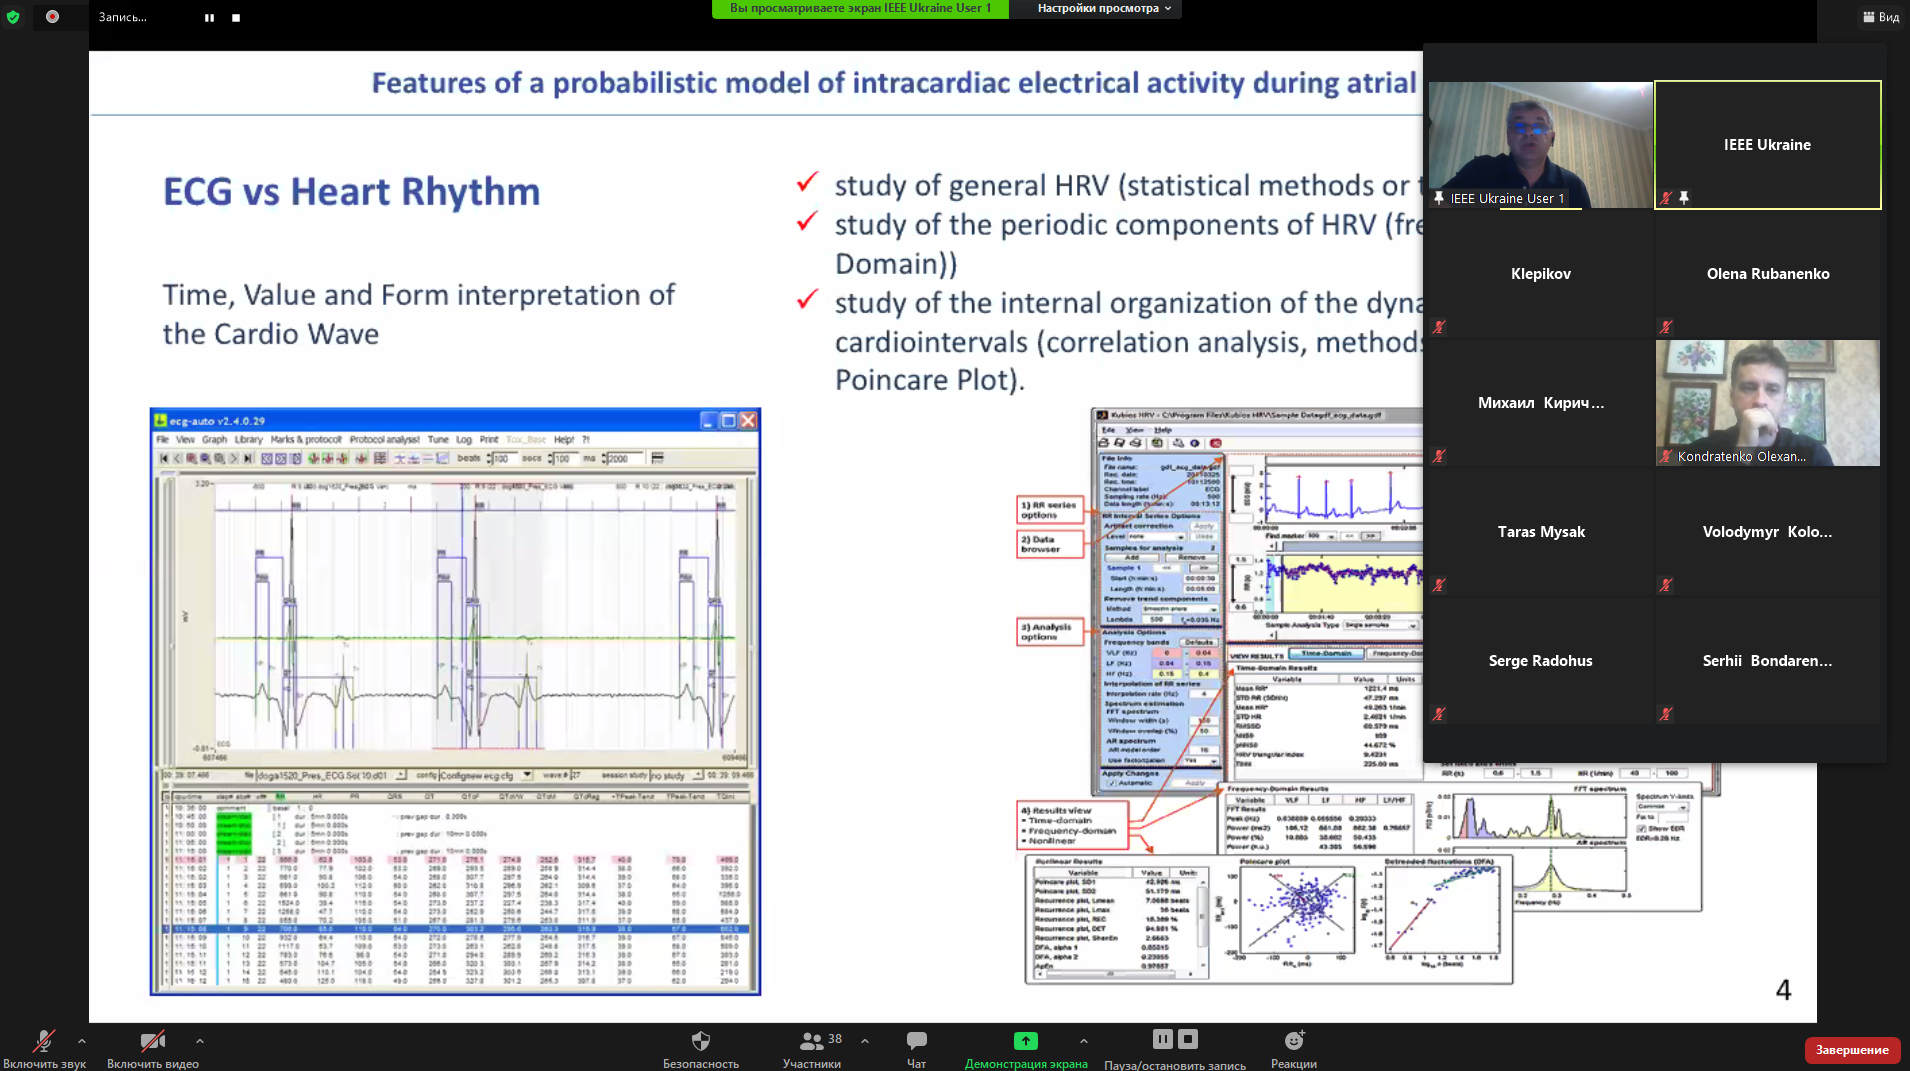Click the Poincare Plot bullet text
The height and width of the screenshot is (1071, 1910).
(x=930, y=381)
